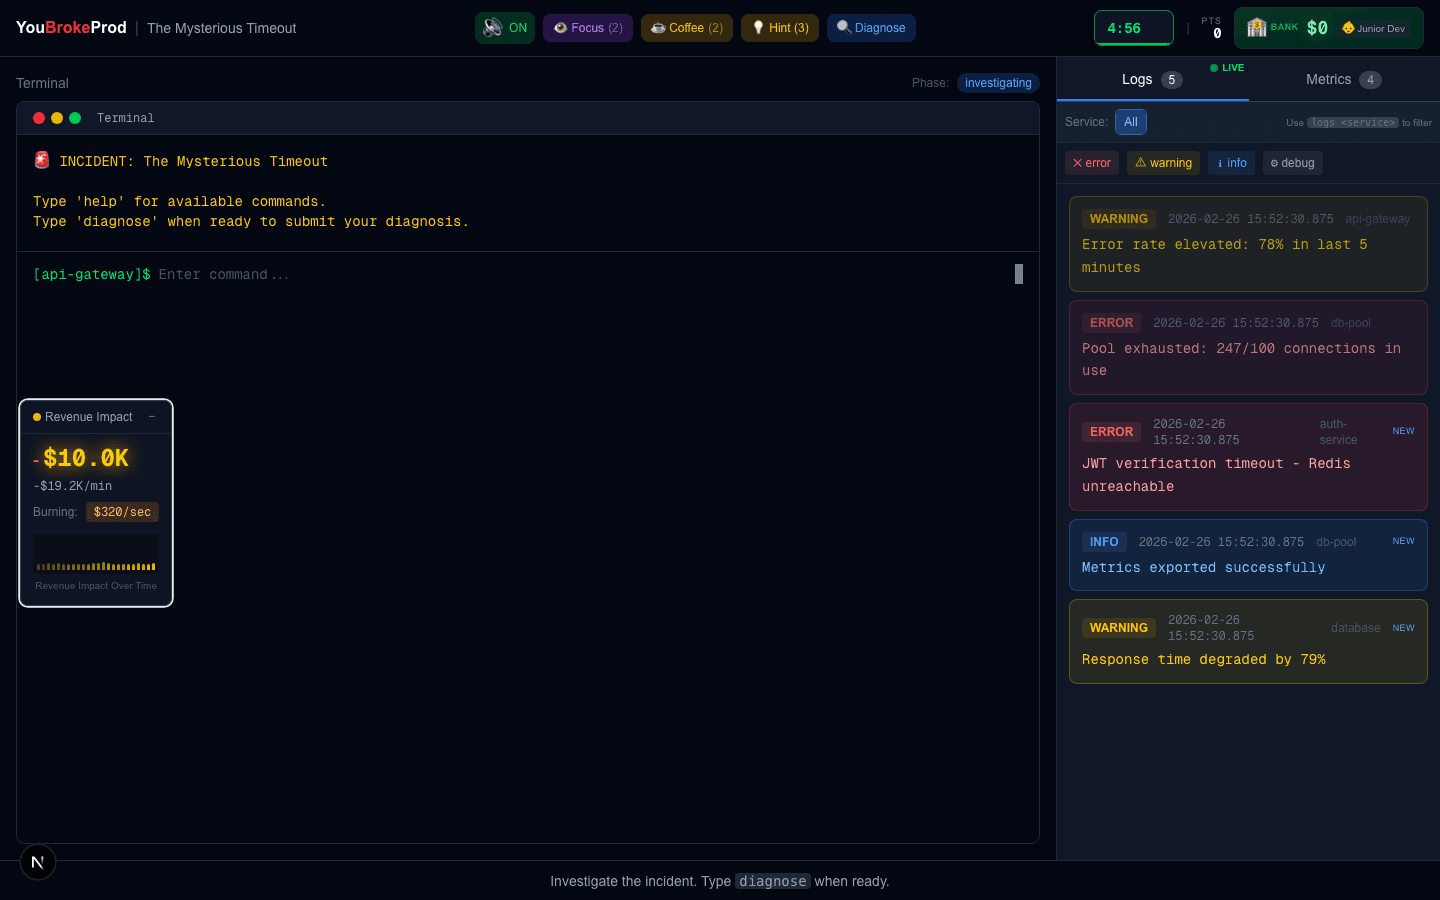1440x900 pixels.
Task: Open Diagnose via the magnifier icon
Action: point(842,28)
